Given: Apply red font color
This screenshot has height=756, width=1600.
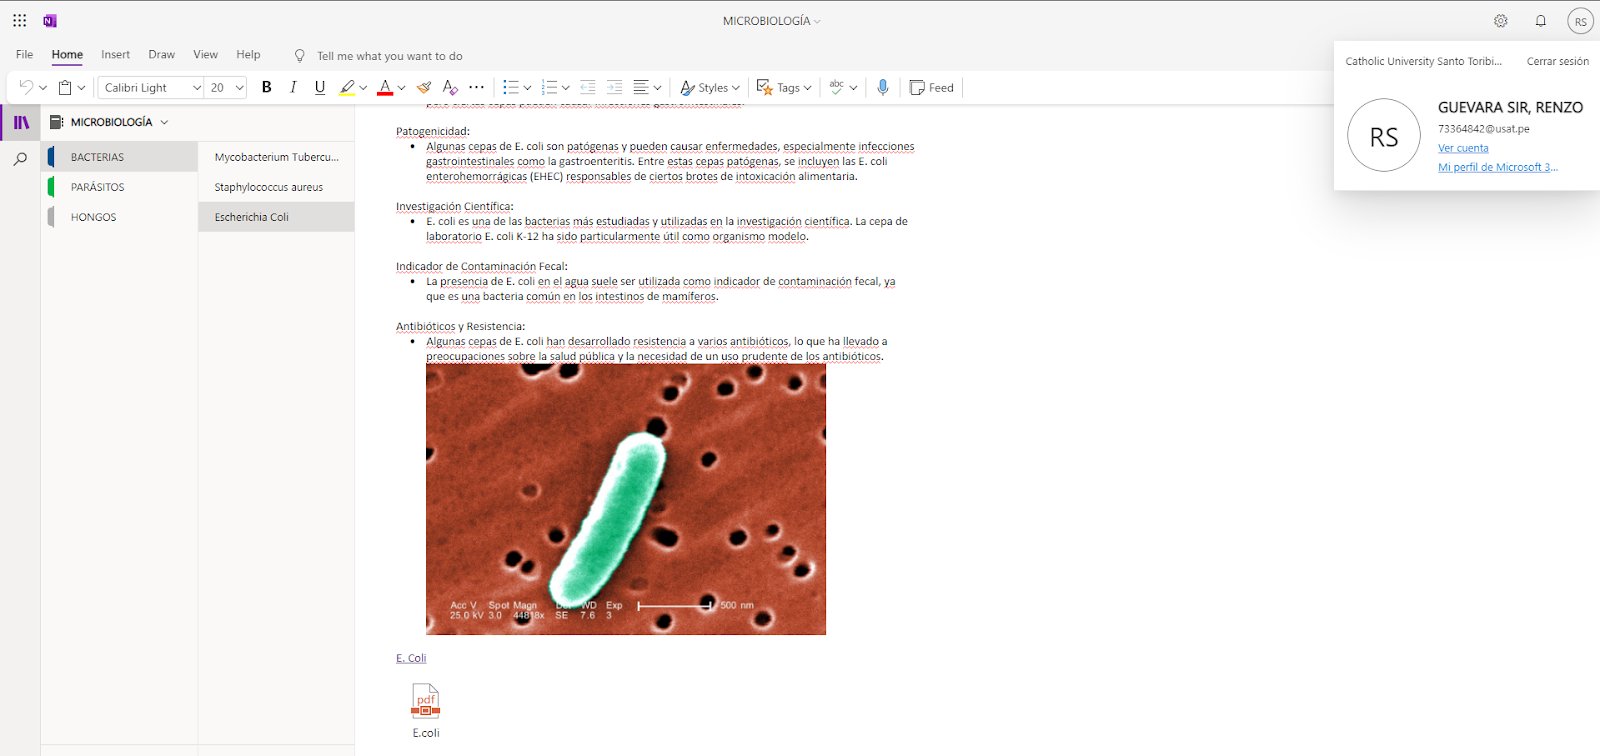Looking at the screenshot, I should [x=385, y=87].
